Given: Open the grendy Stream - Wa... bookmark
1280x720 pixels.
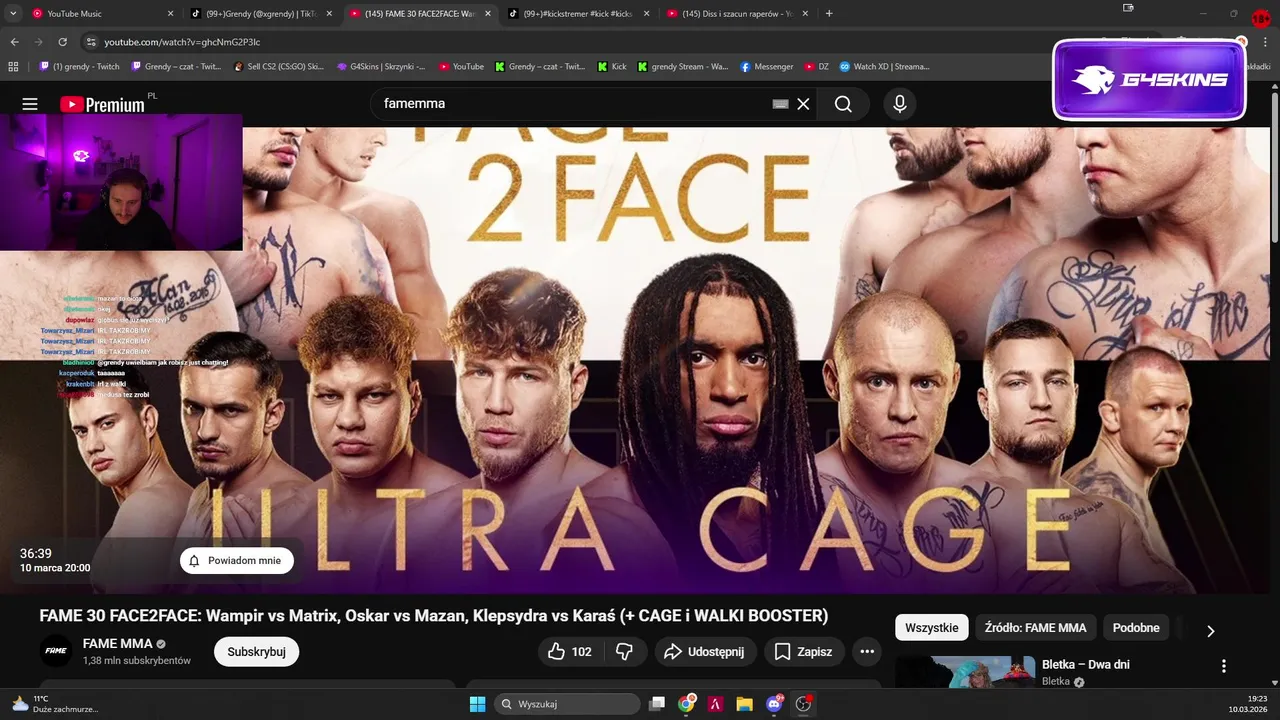Looking at the screenshot, I should coord(683,67).
